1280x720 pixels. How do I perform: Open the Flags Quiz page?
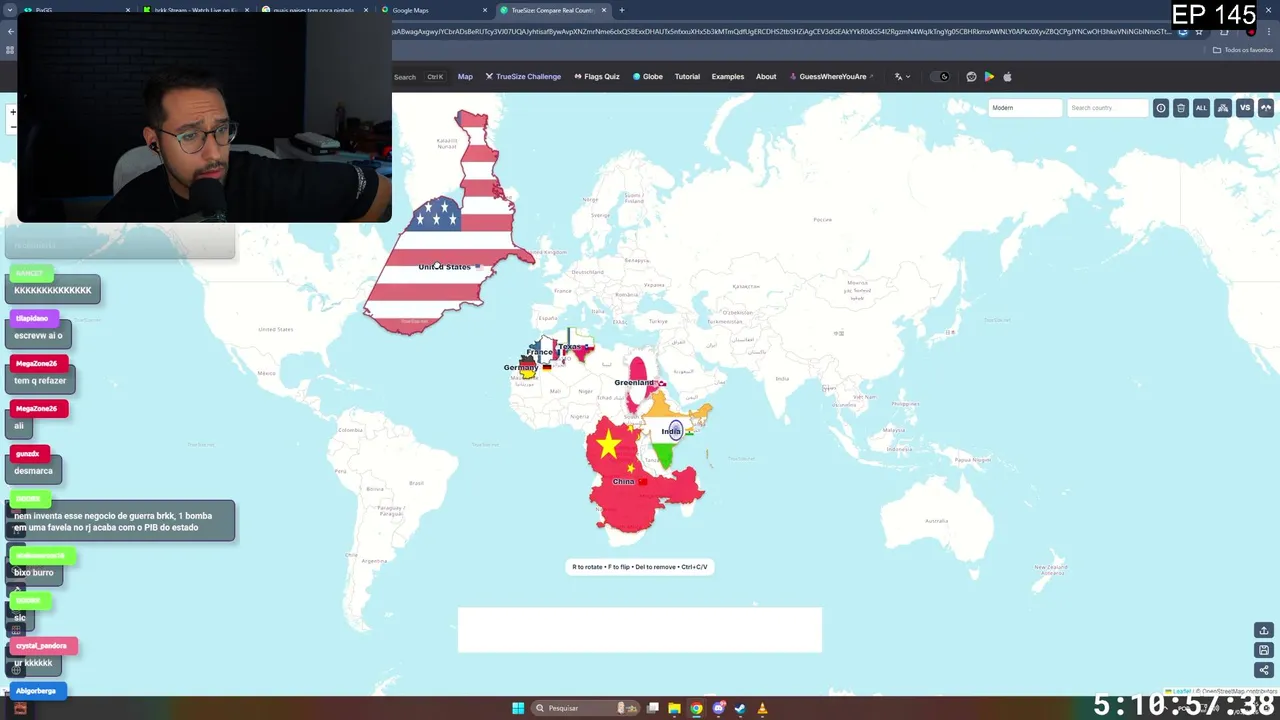click(597, 77)
